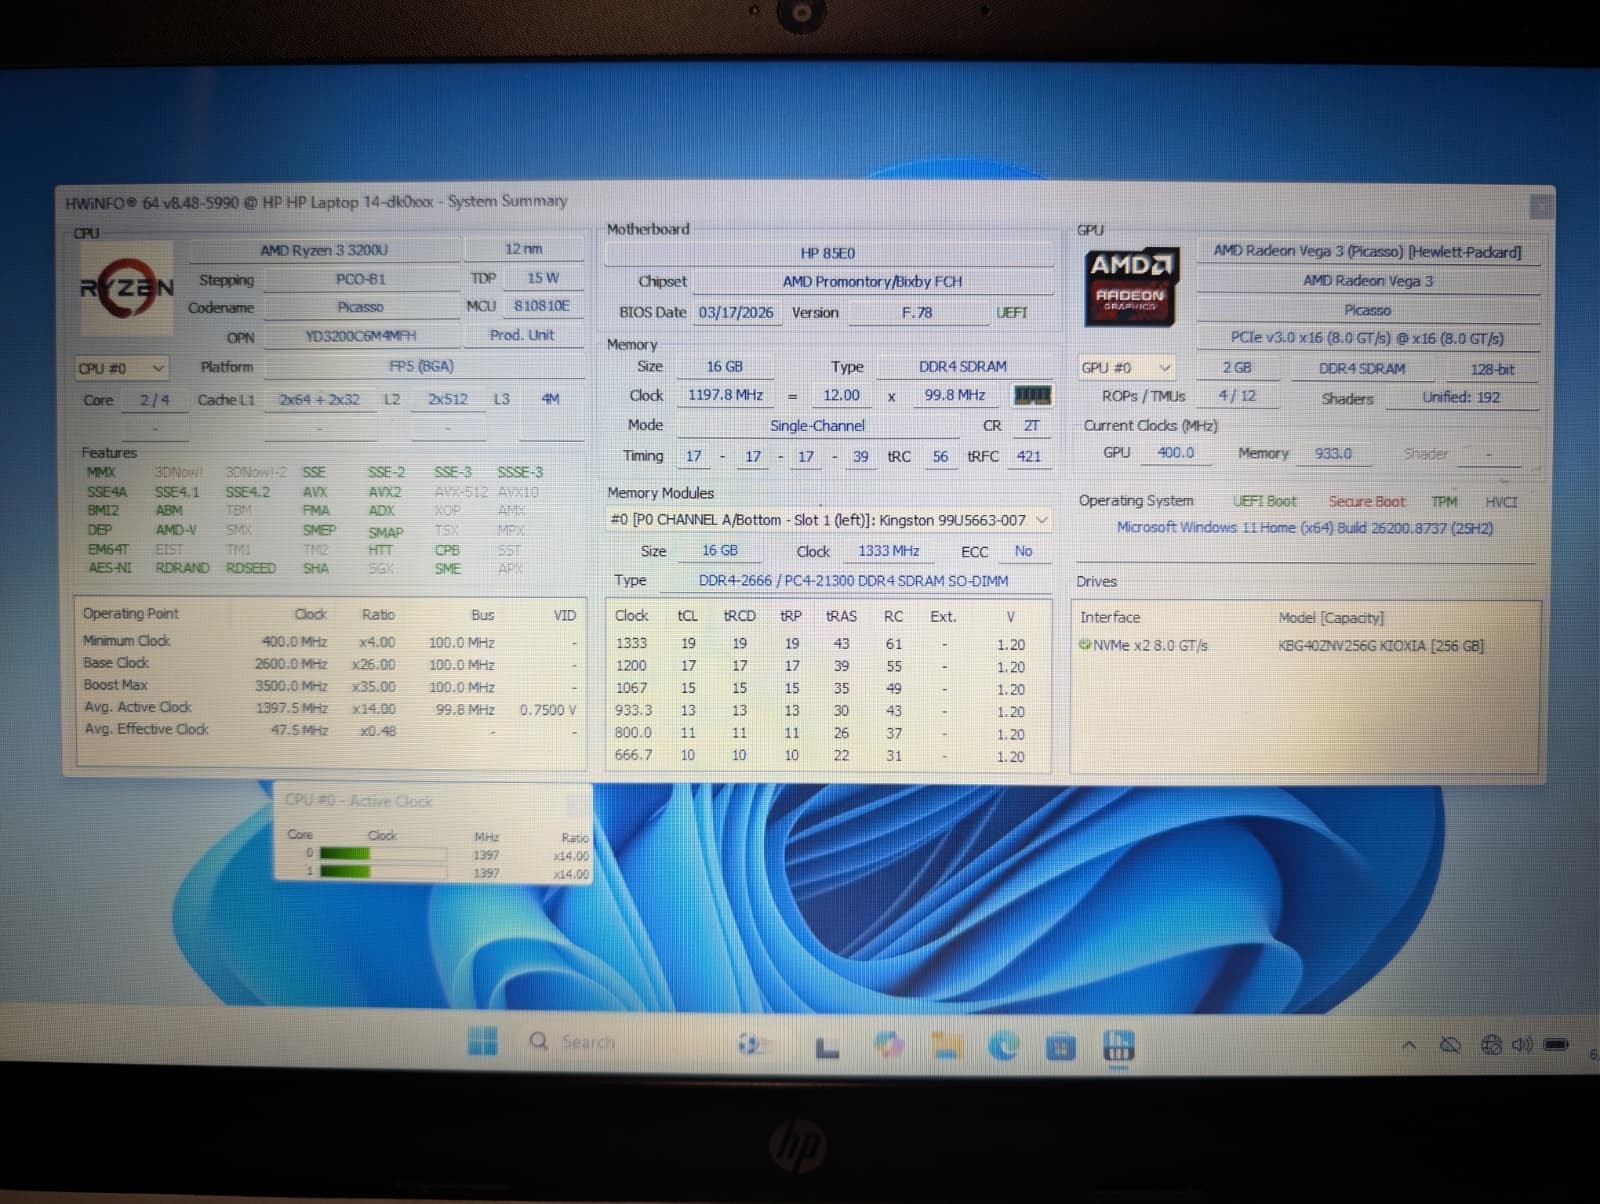1600x1204 pixels.
Task: Click the green NVMe drive status icon
Action: (1085, 645)
